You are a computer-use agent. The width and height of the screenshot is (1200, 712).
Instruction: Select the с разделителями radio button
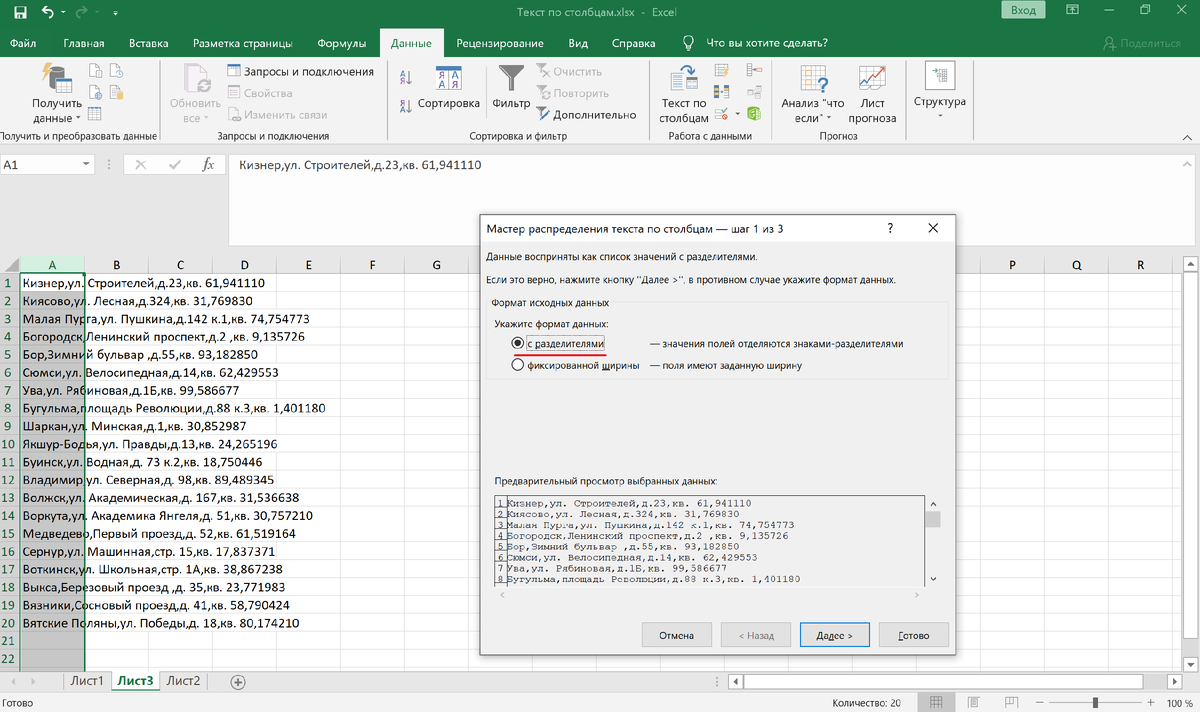pos(517,343)
